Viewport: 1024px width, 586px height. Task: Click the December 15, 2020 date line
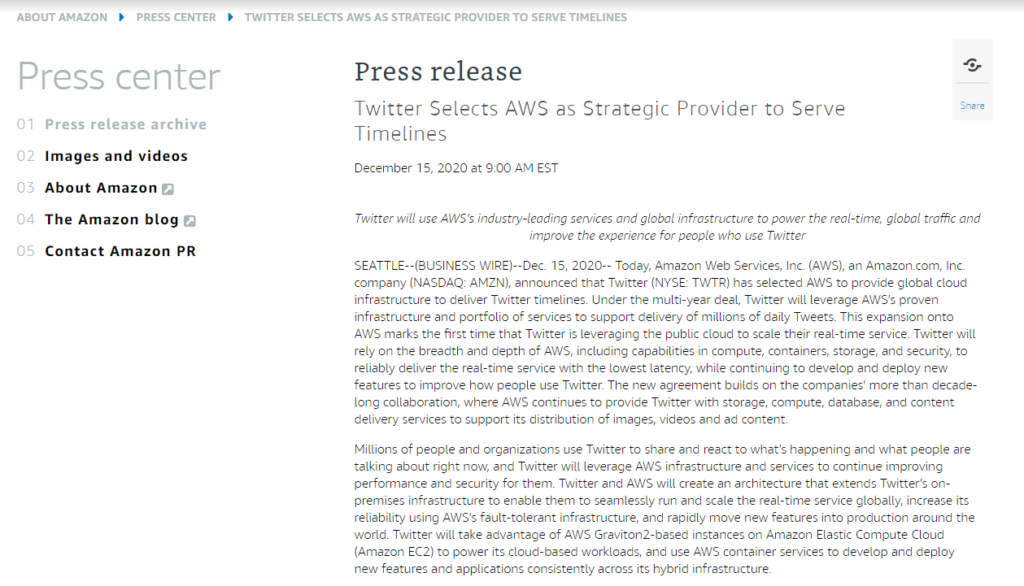pyautogui.click(x=456, y=168)
